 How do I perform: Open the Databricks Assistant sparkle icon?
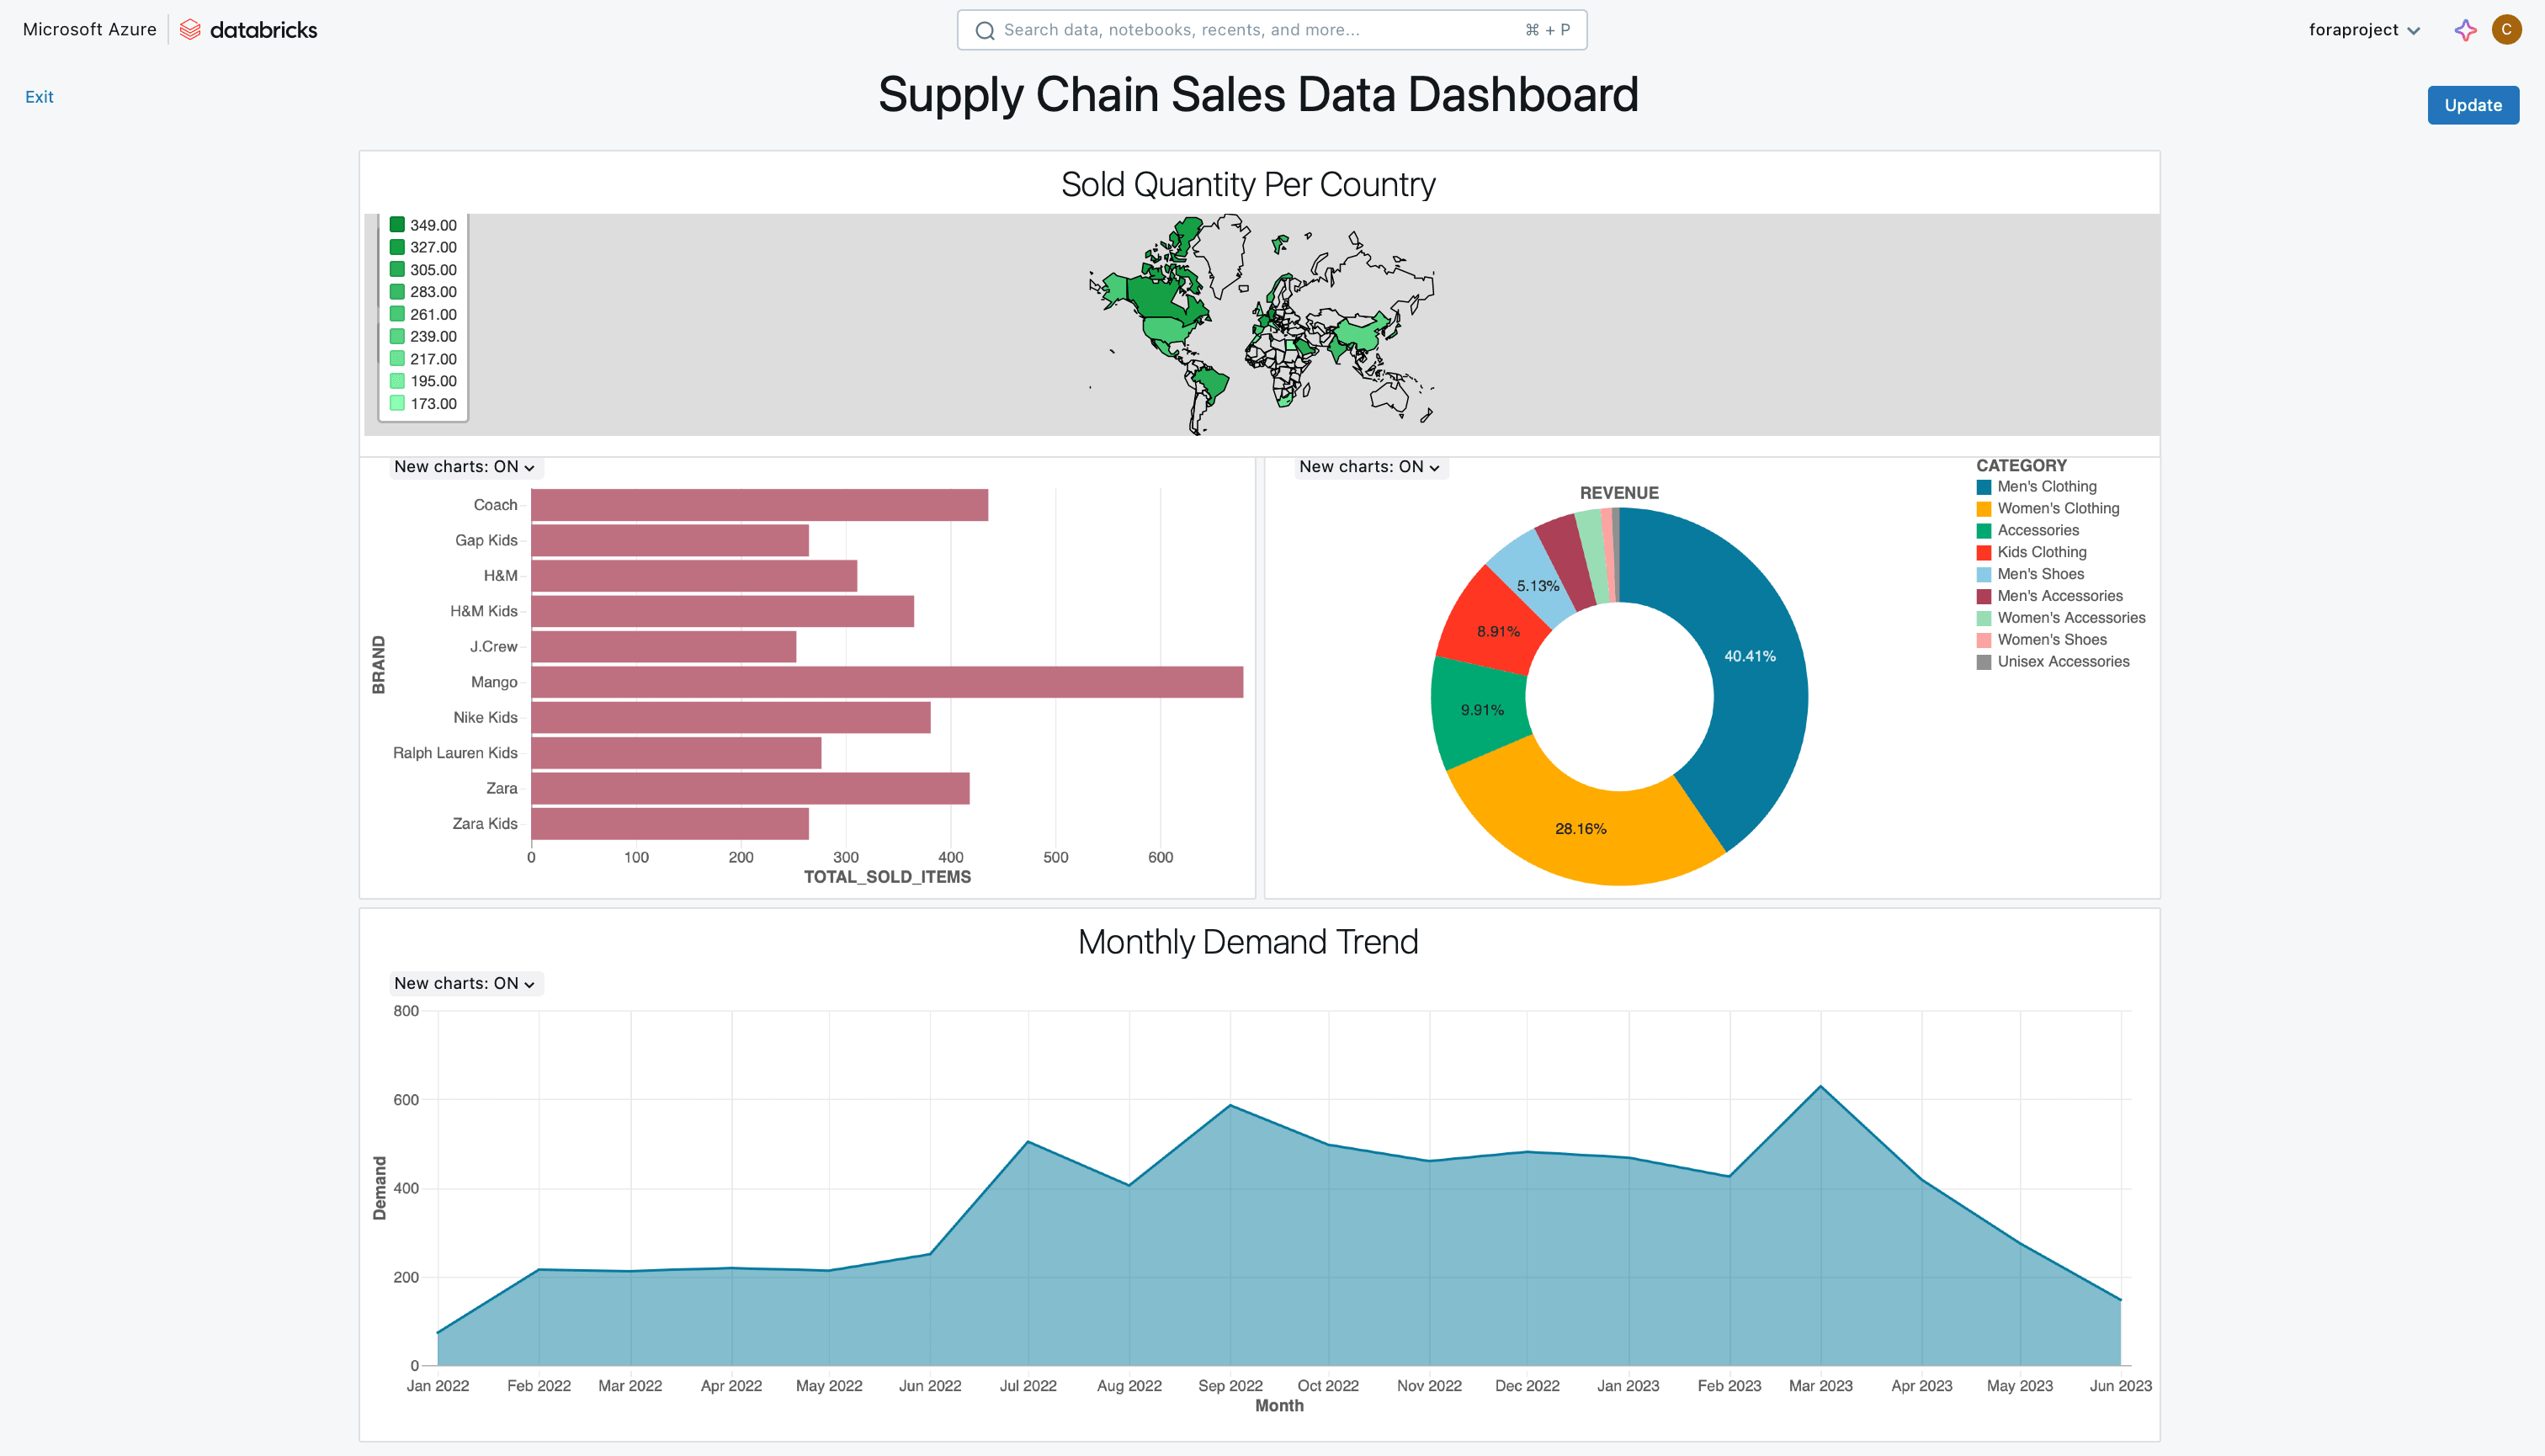pyautogui.click(x=2465, y=30)
